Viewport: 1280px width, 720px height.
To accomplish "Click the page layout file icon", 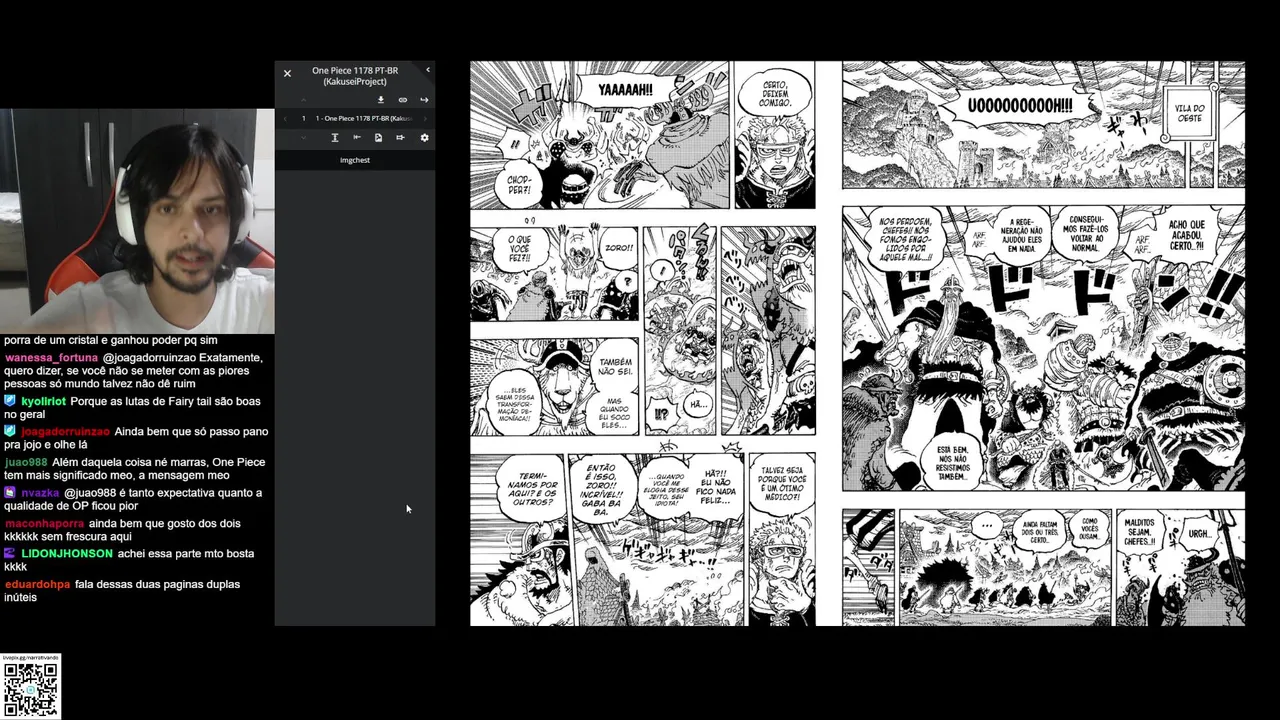I will click(378, 137).
